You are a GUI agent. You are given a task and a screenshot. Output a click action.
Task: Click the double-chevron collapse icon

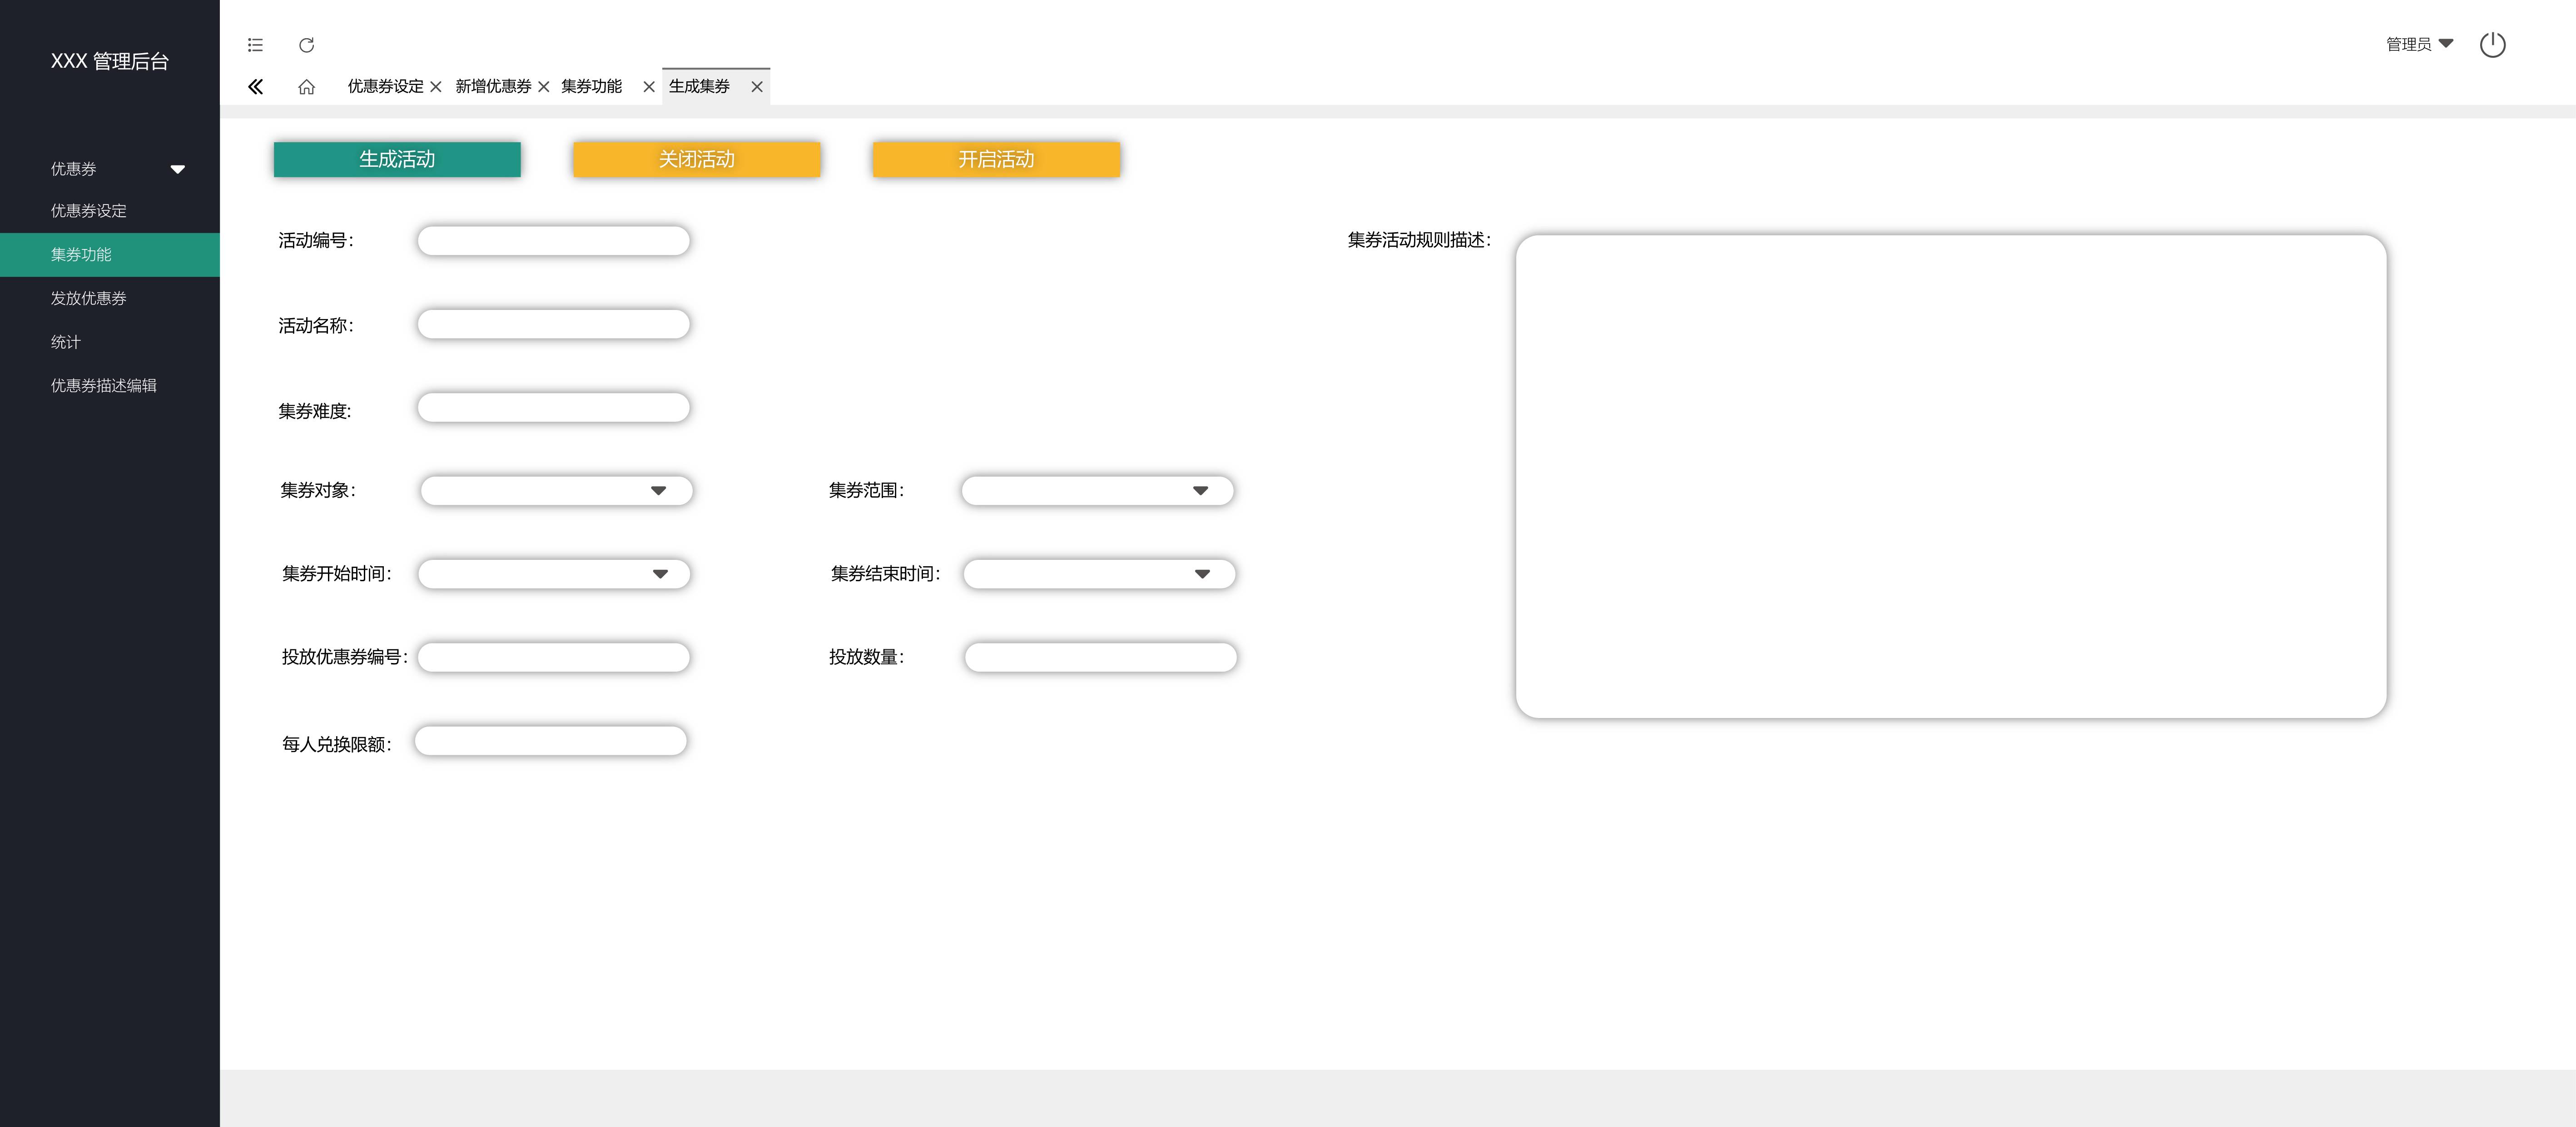point(256,87)
